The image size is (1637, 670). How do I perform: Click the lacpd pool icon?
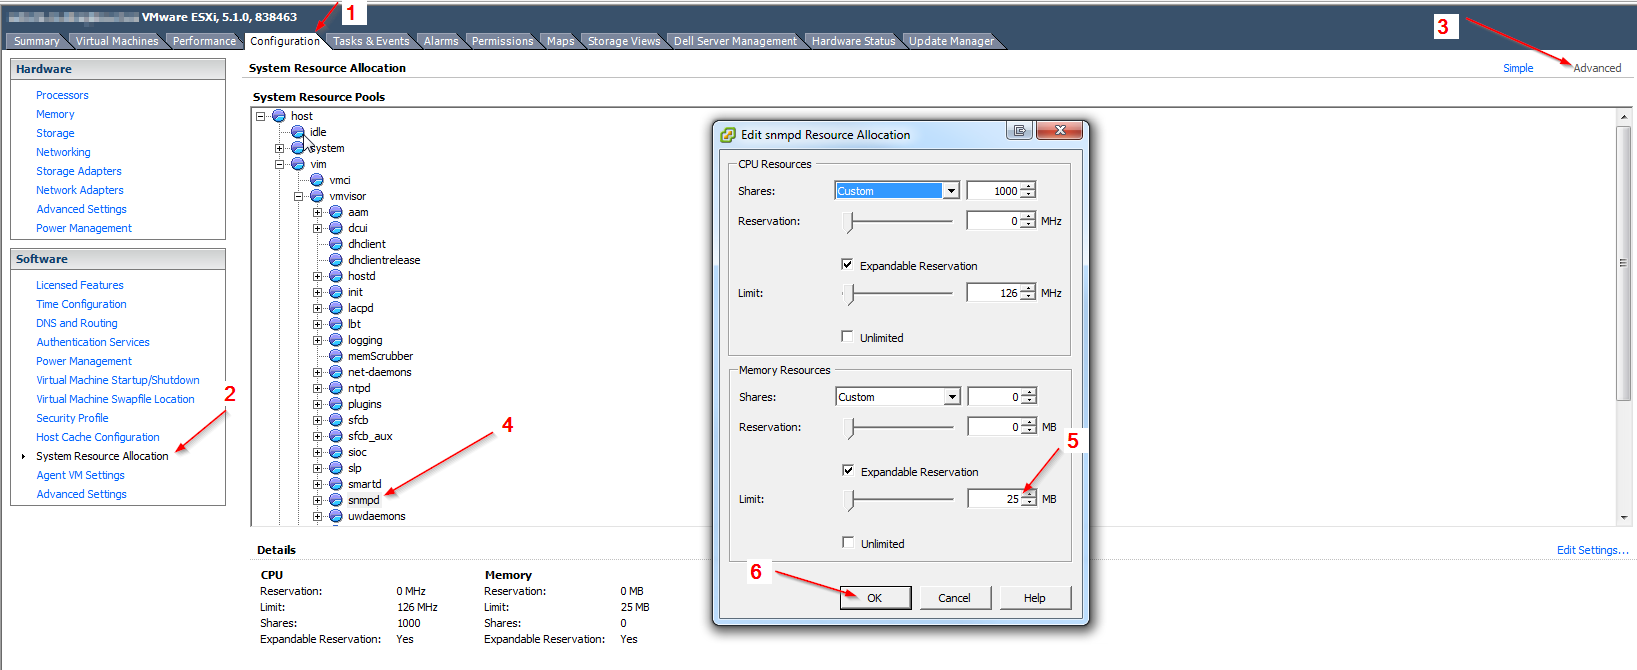pos(336,308)
